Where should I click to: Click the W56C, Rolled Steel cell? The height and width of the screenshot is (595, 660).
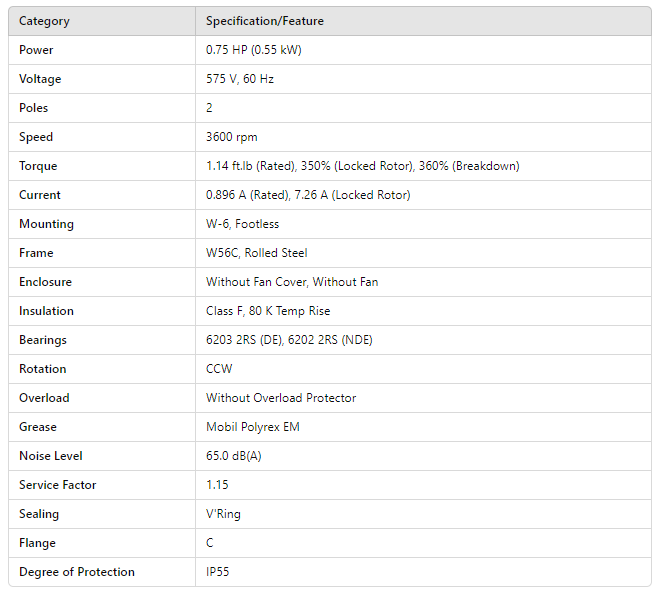tap(256, 253)
